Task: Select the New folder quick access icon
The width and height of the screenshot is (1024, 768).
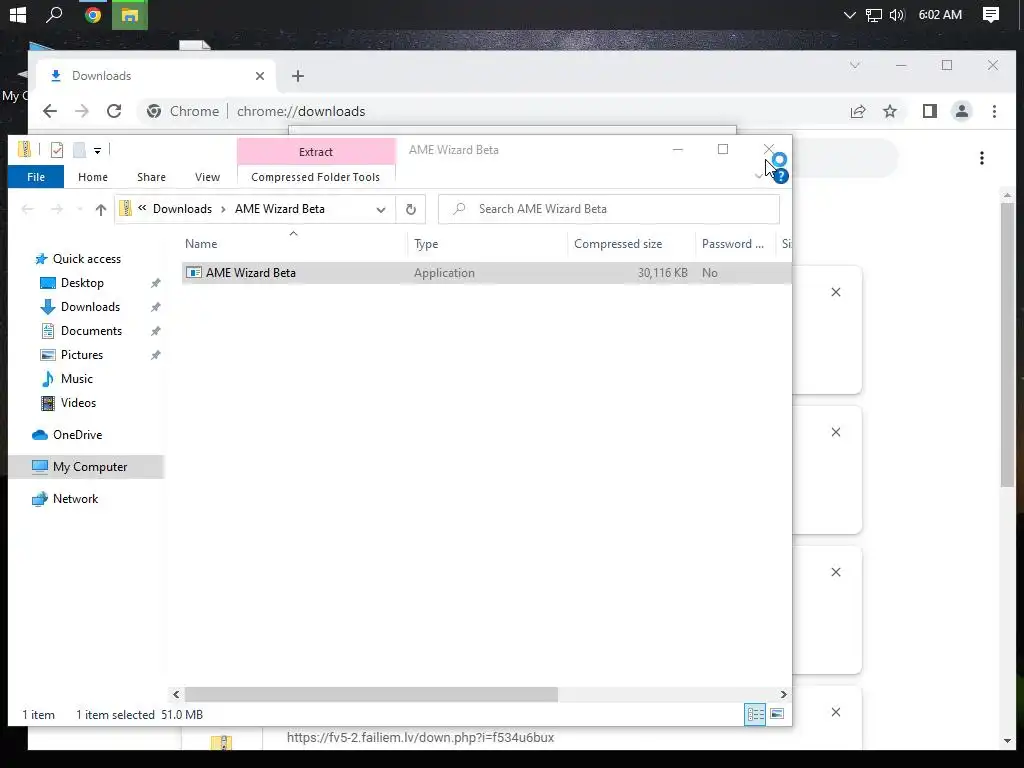Action: [x=79, y=150]
